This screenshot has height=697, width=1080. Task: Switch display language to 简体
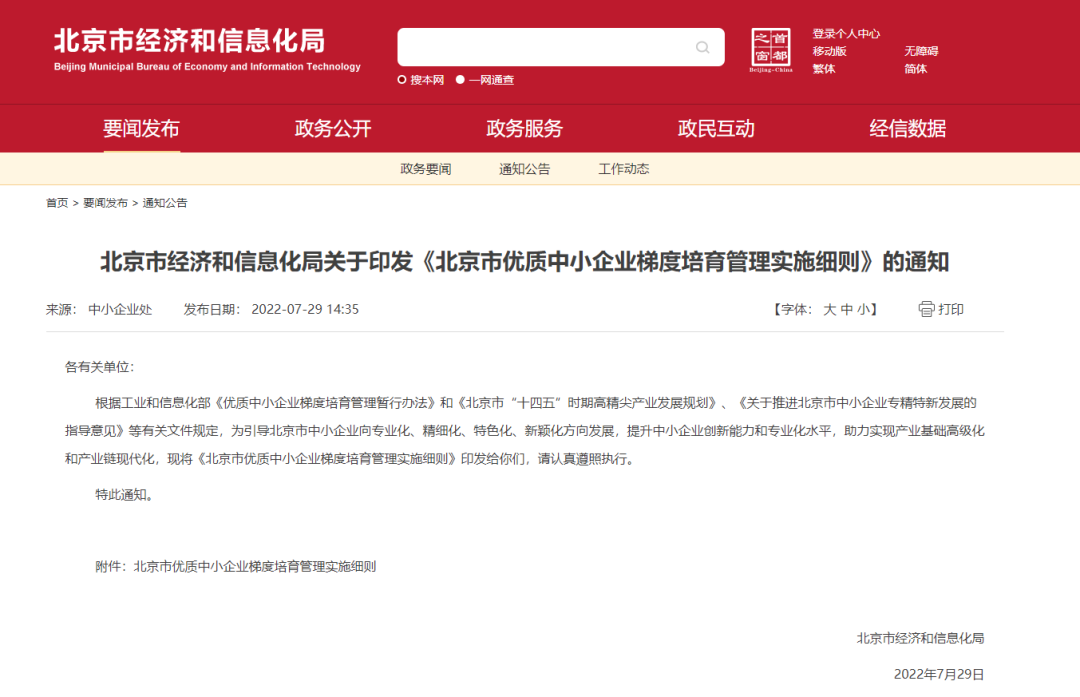(x=916, y=69)
